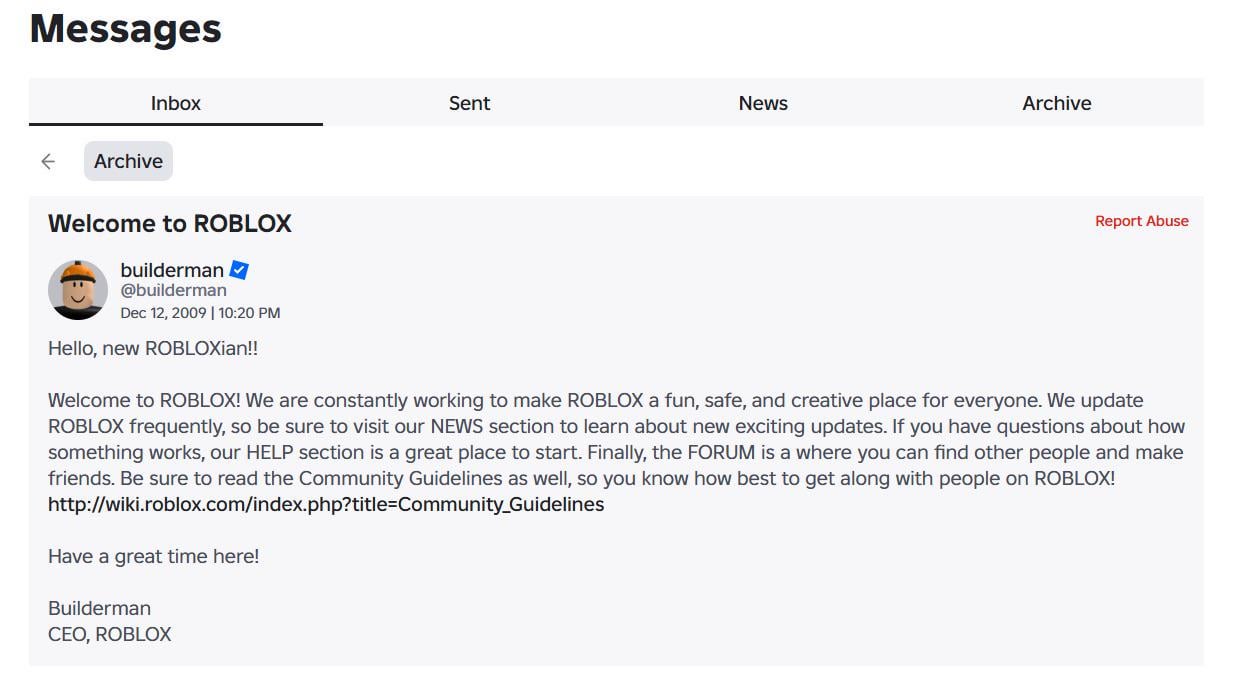Click the @builderman username handle
Viewport: 1242px width, 680px height.
coord(173,291)
